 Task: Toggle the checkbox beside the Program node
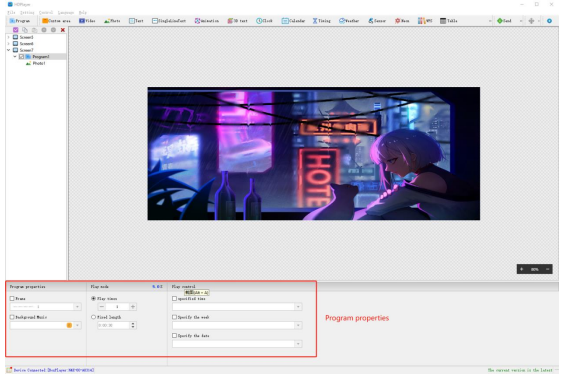[x=21, y=57]
